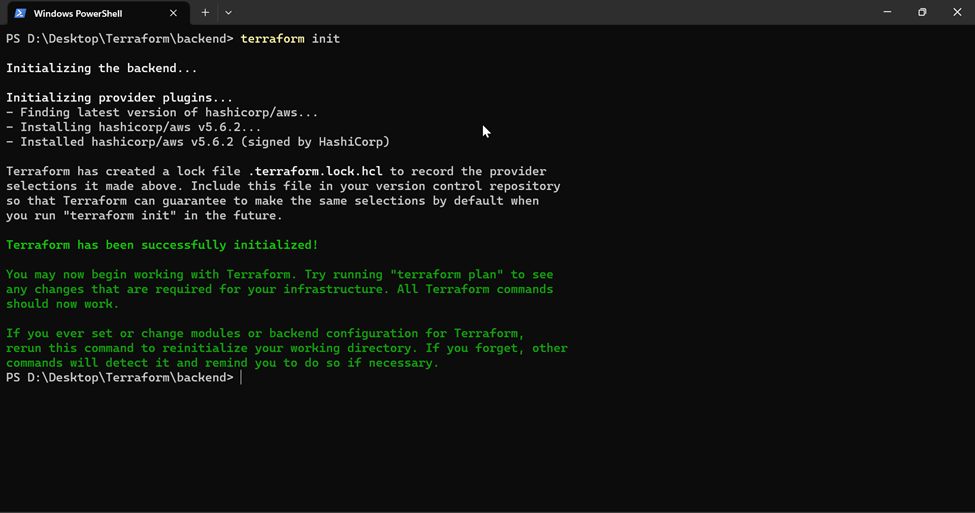Click the first prompt path D:\Desktop\Terraform\backend
Viewport: 975px width, 513px height.
pos(127,39)
